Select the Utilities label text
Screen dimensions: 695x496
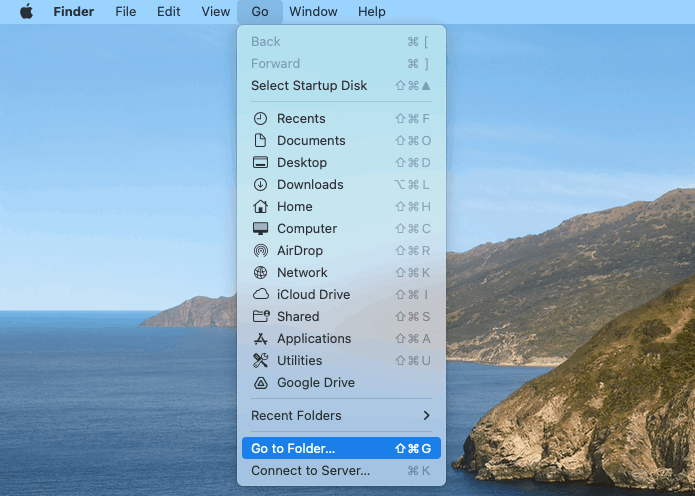(x=299, y=360)
